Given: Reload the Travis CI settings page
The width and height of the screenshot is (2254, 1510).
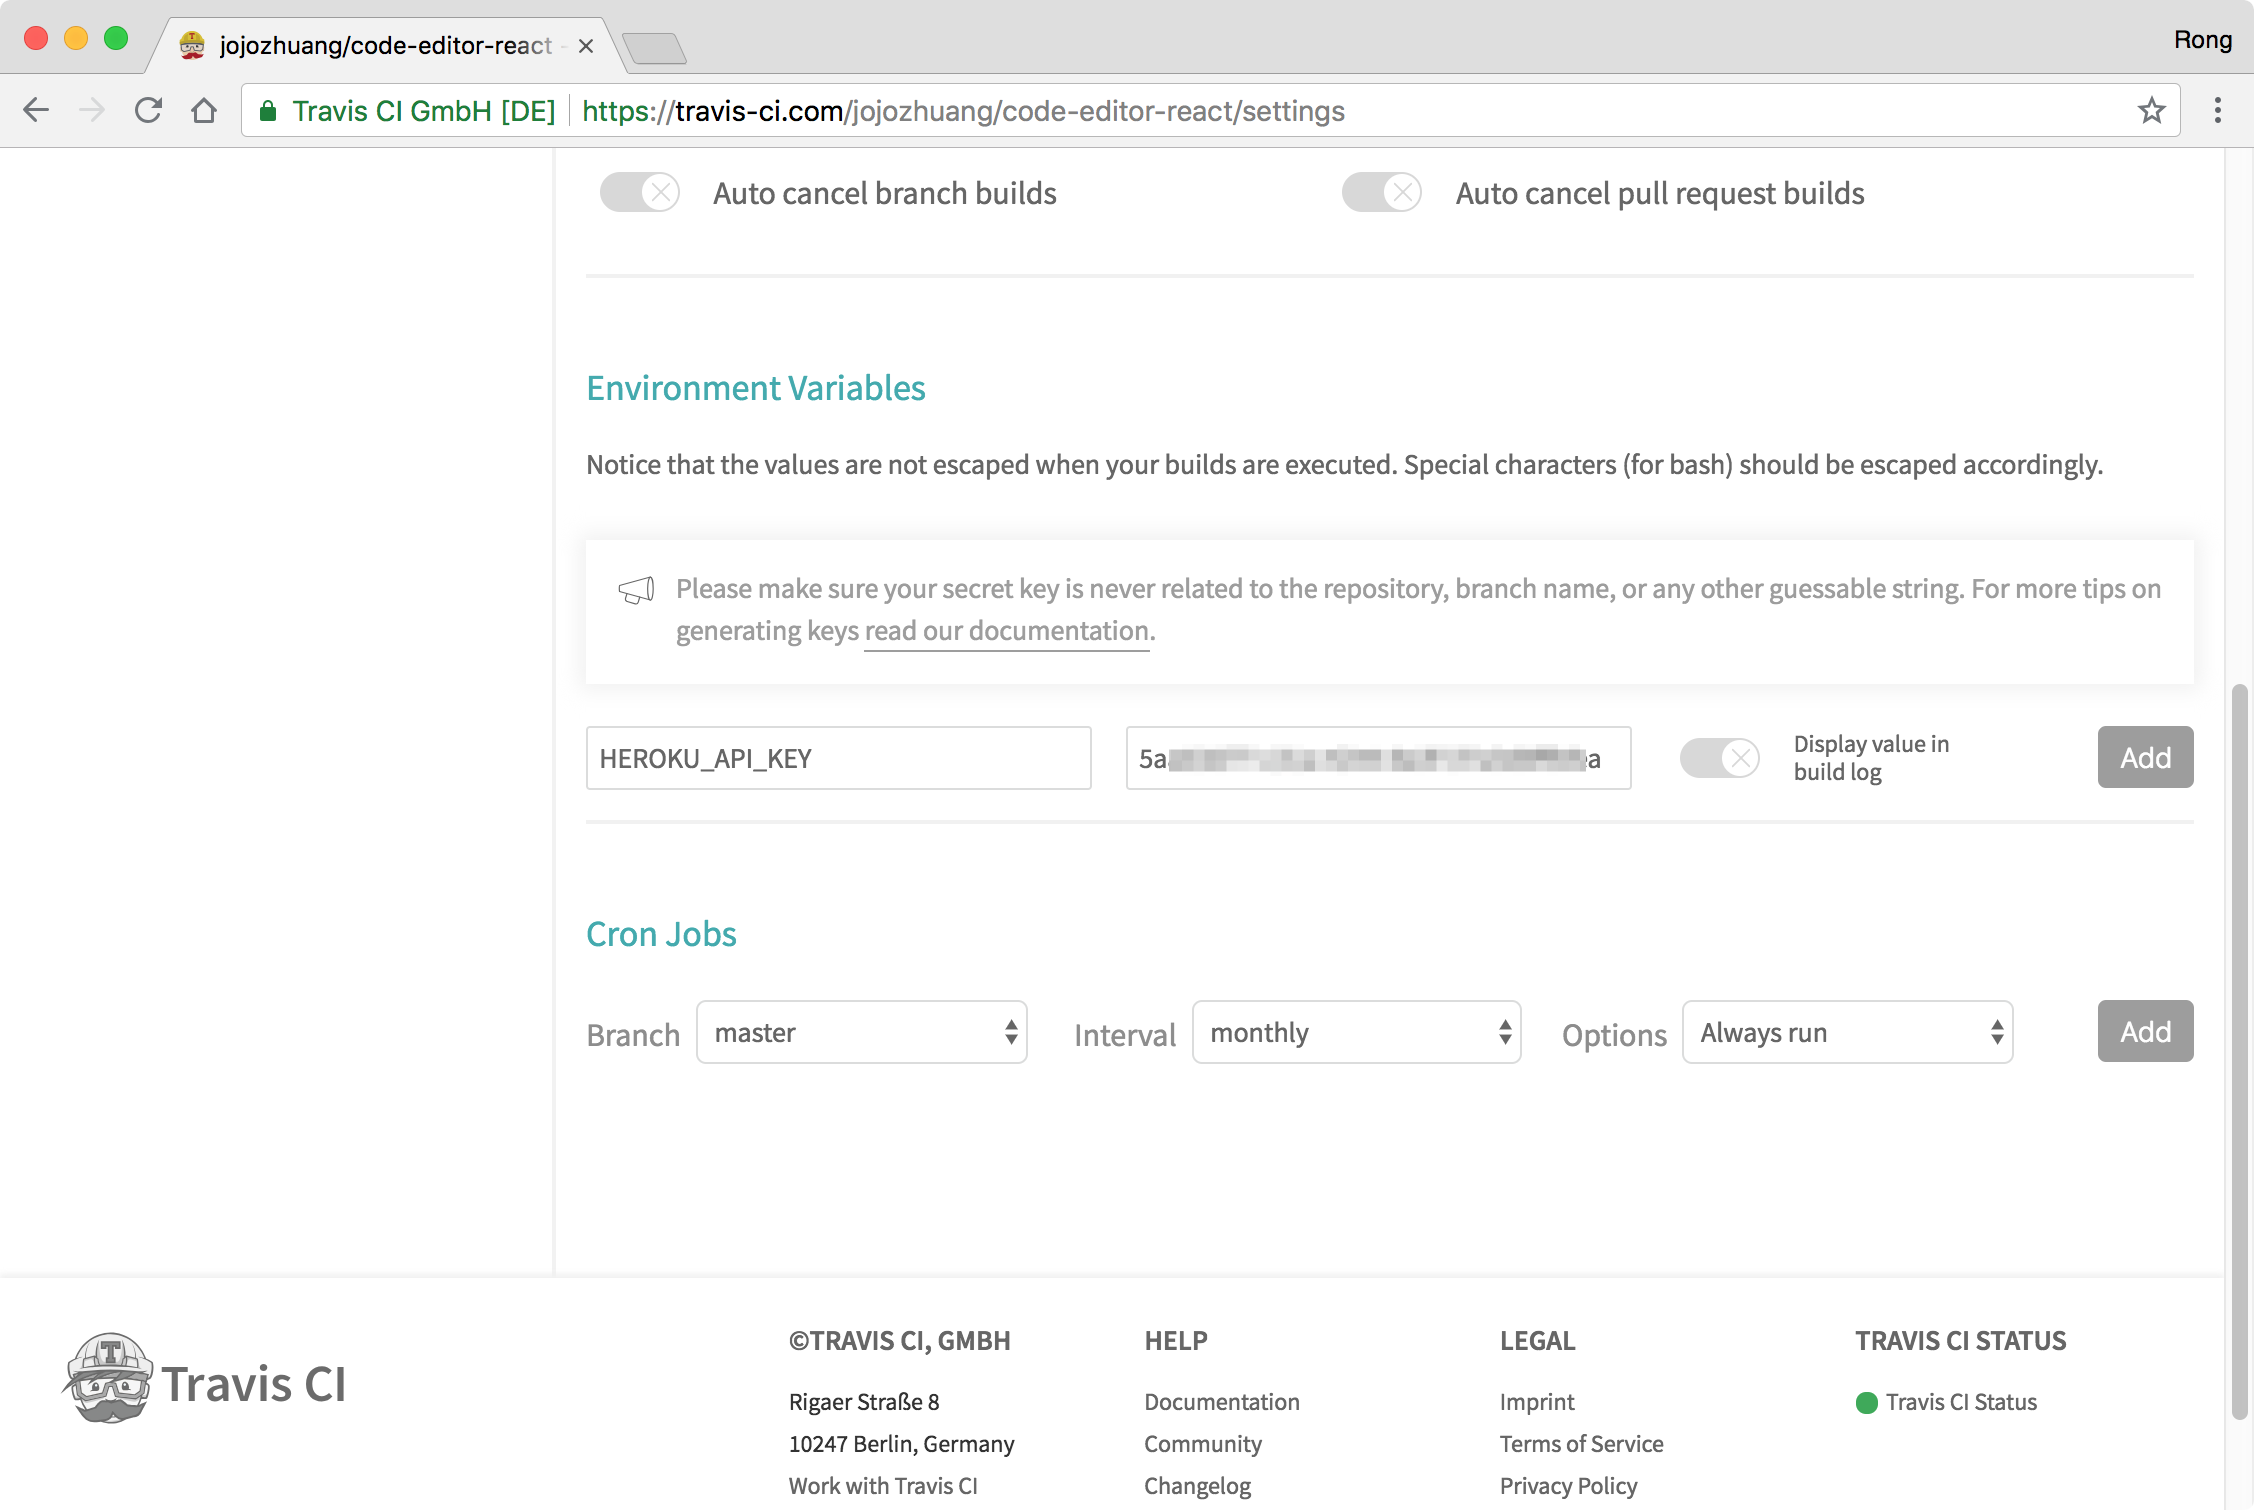Looking at the screenshot, I should click(148, 110).
